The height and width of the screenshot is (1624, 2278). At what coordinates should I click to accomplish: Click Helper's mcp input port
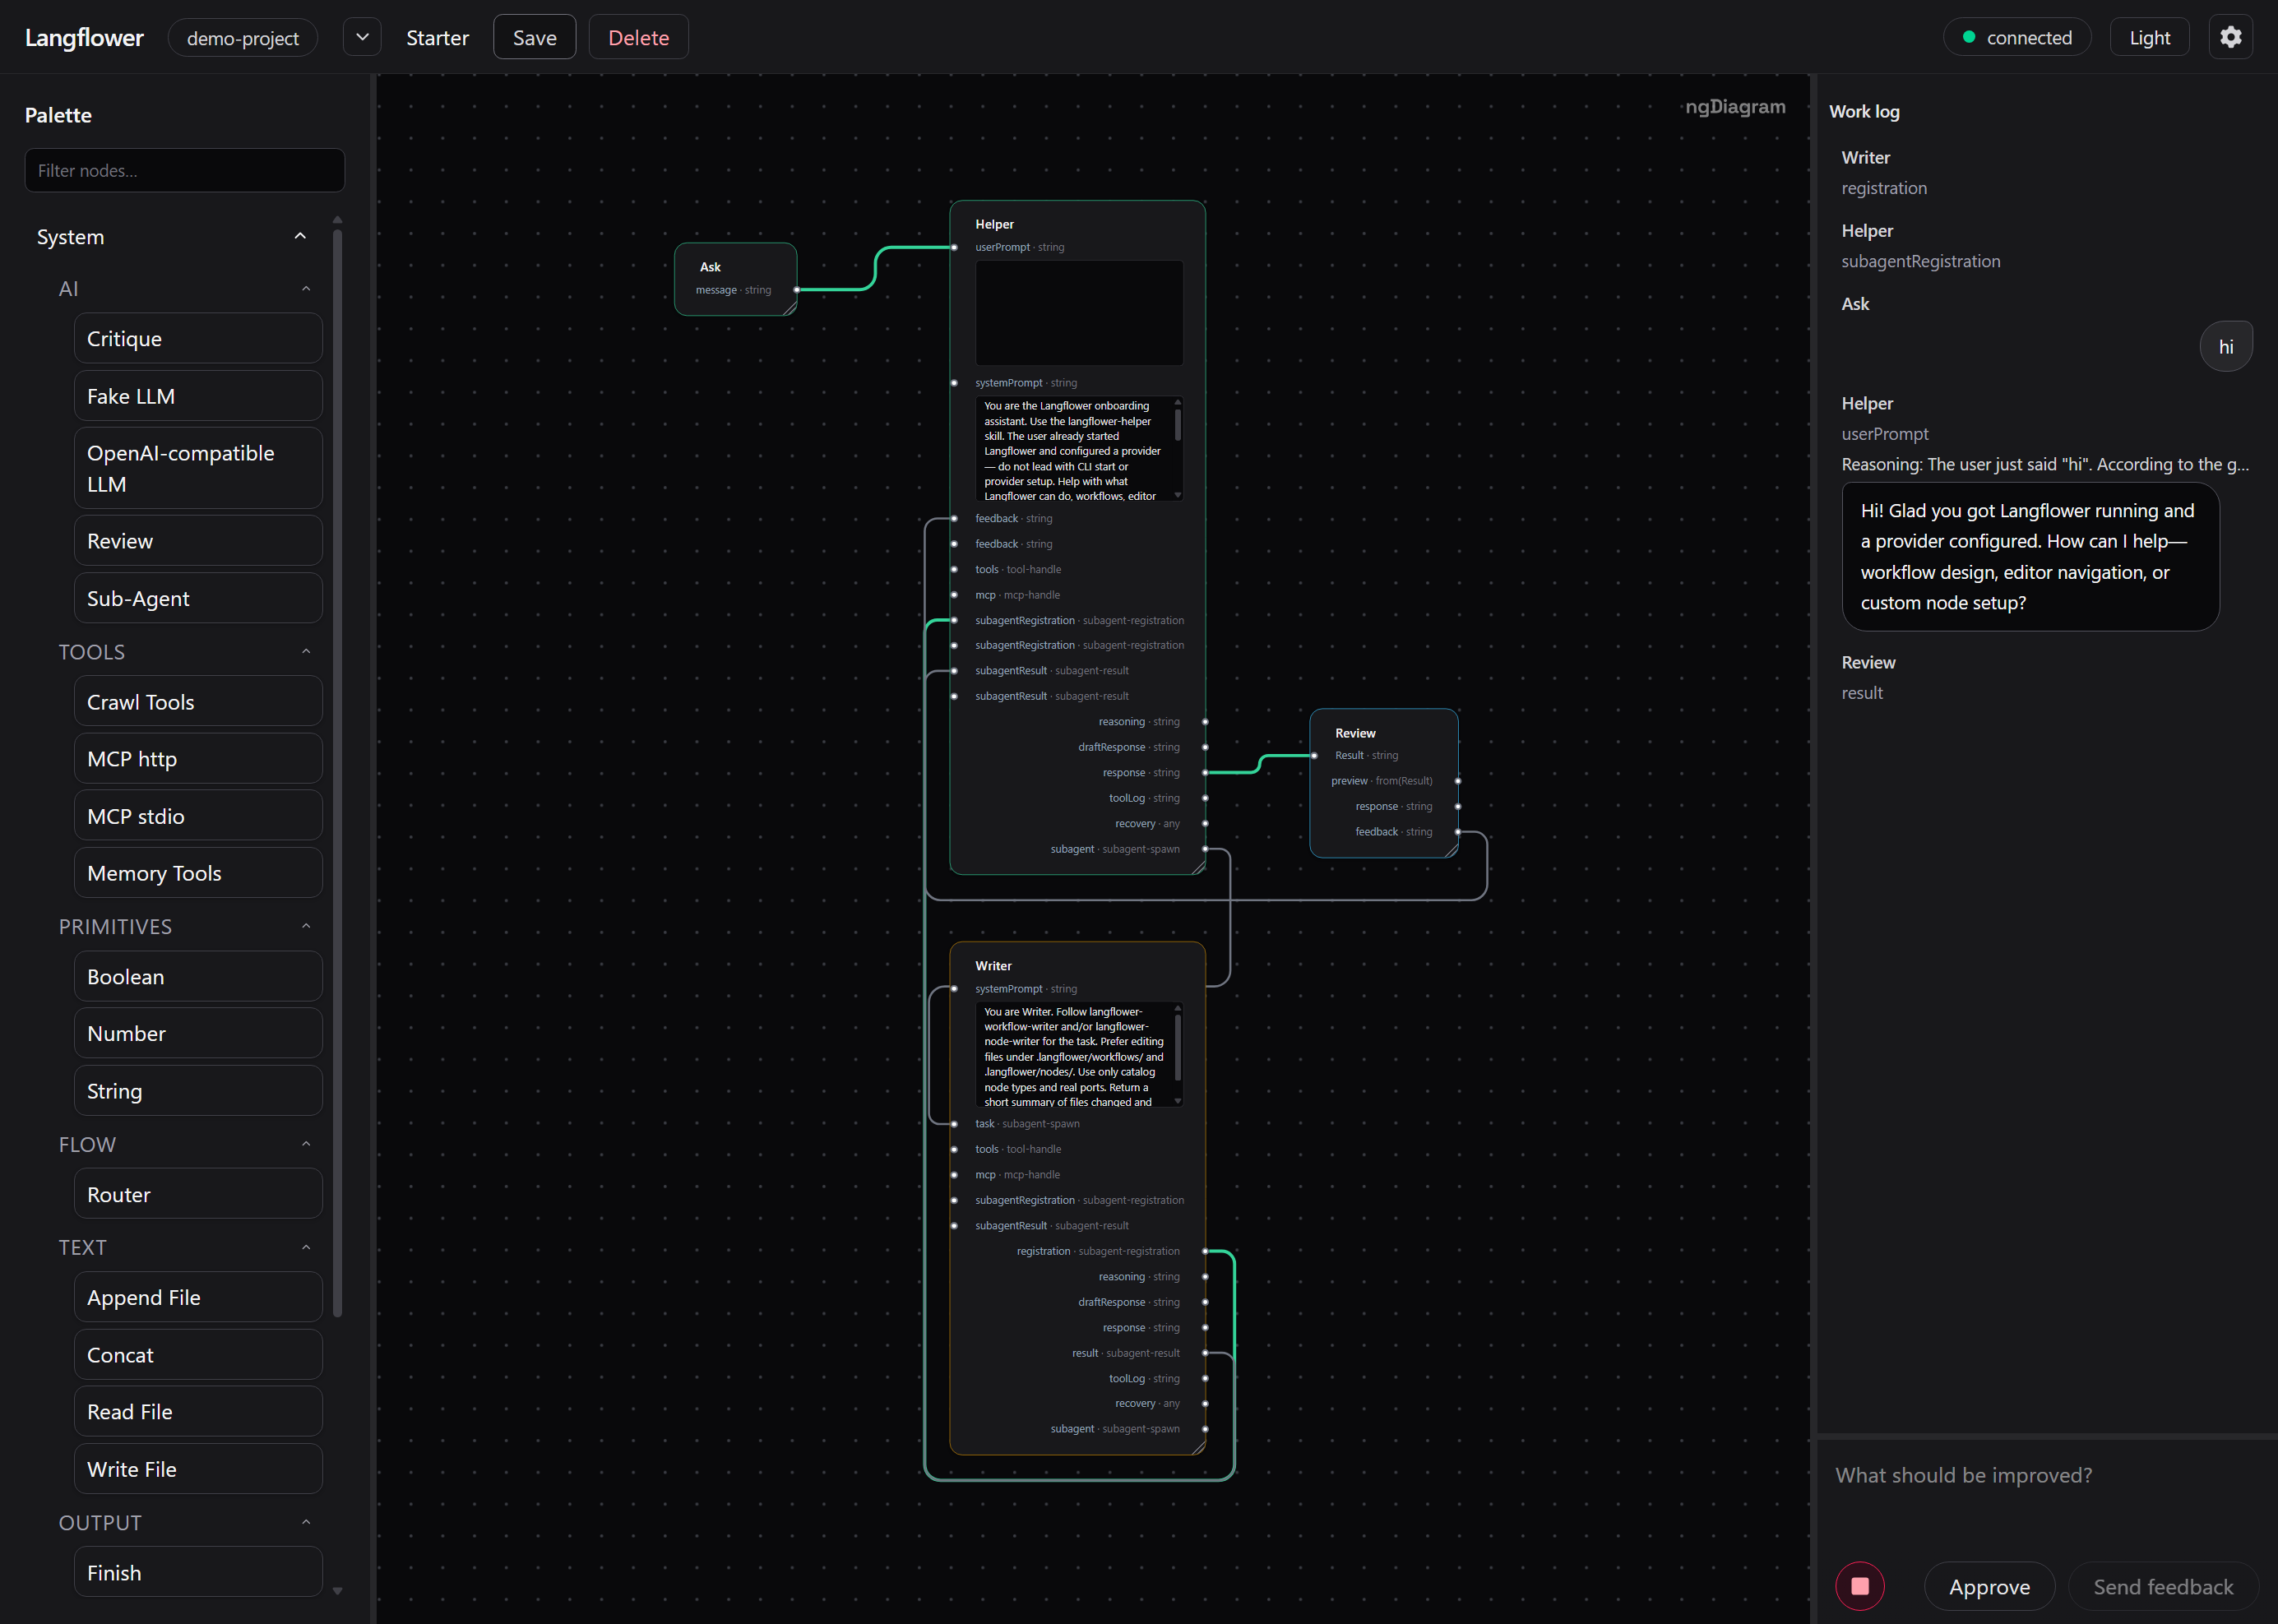(x=954, y=595)
